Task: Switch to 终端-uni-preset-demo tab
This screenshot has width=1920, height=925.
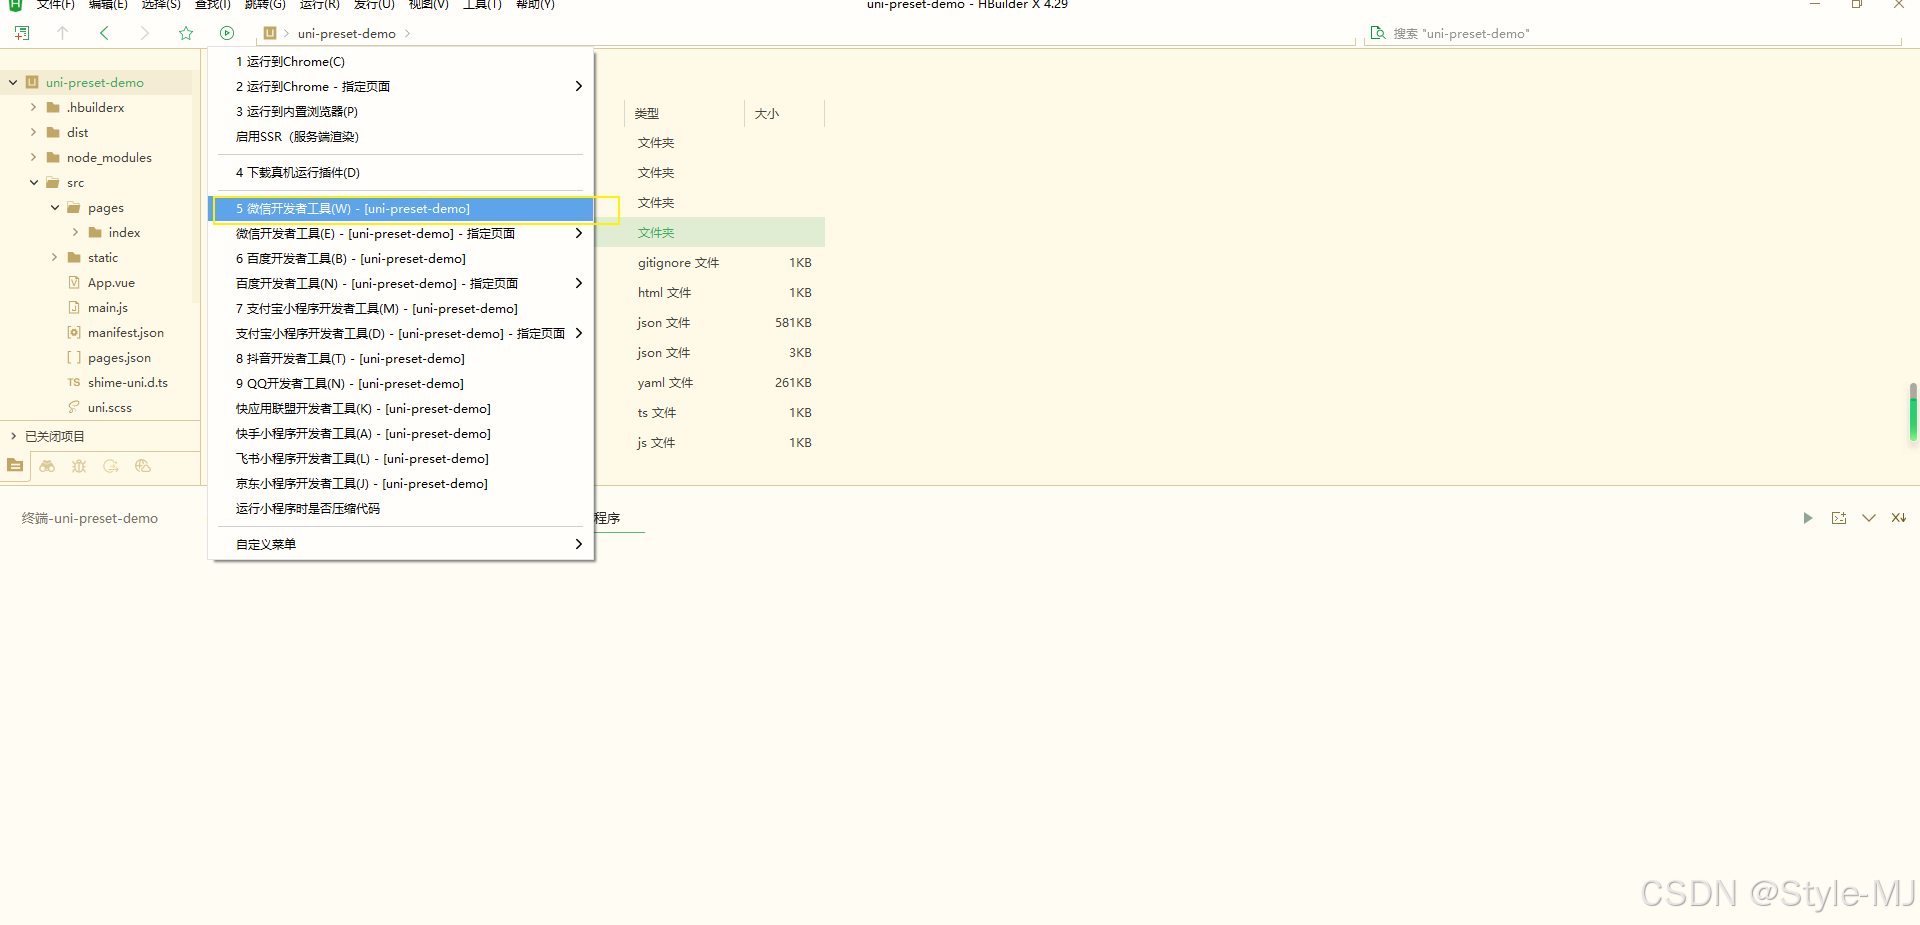Action: 90,518
